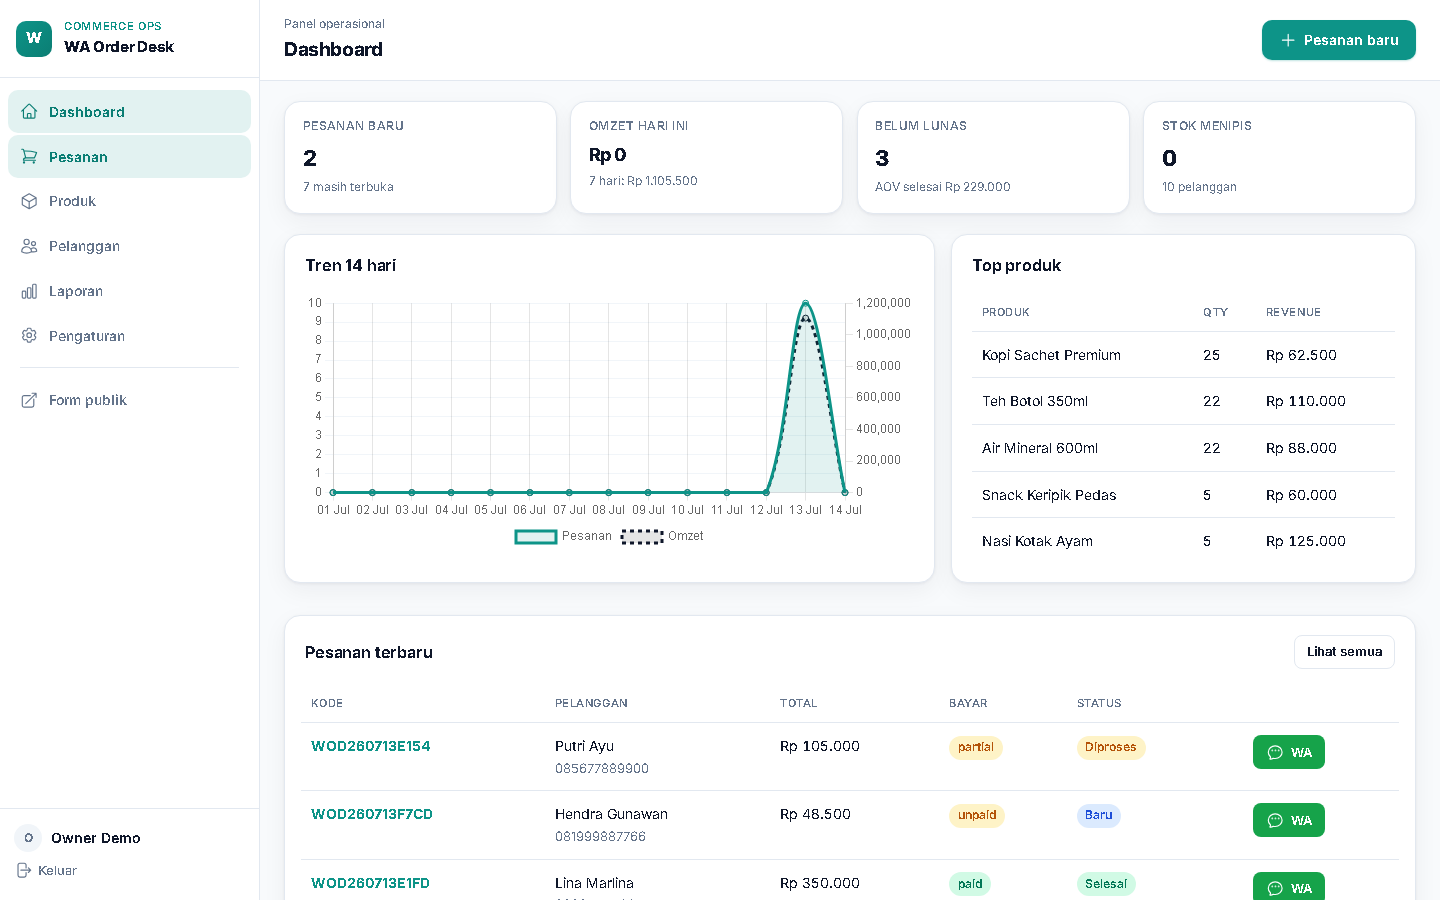The width and height of the screenshot is (1440, 900).
Task: Open Dashboard in the sidebar
Action: pyautogui.click(x=129, y=112)
